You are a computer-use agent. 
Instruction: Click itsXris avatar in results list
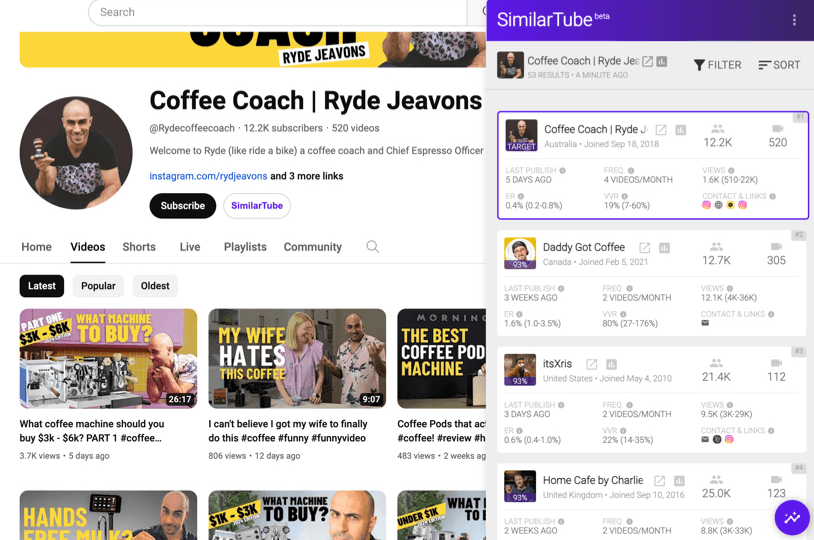[520, 370]
